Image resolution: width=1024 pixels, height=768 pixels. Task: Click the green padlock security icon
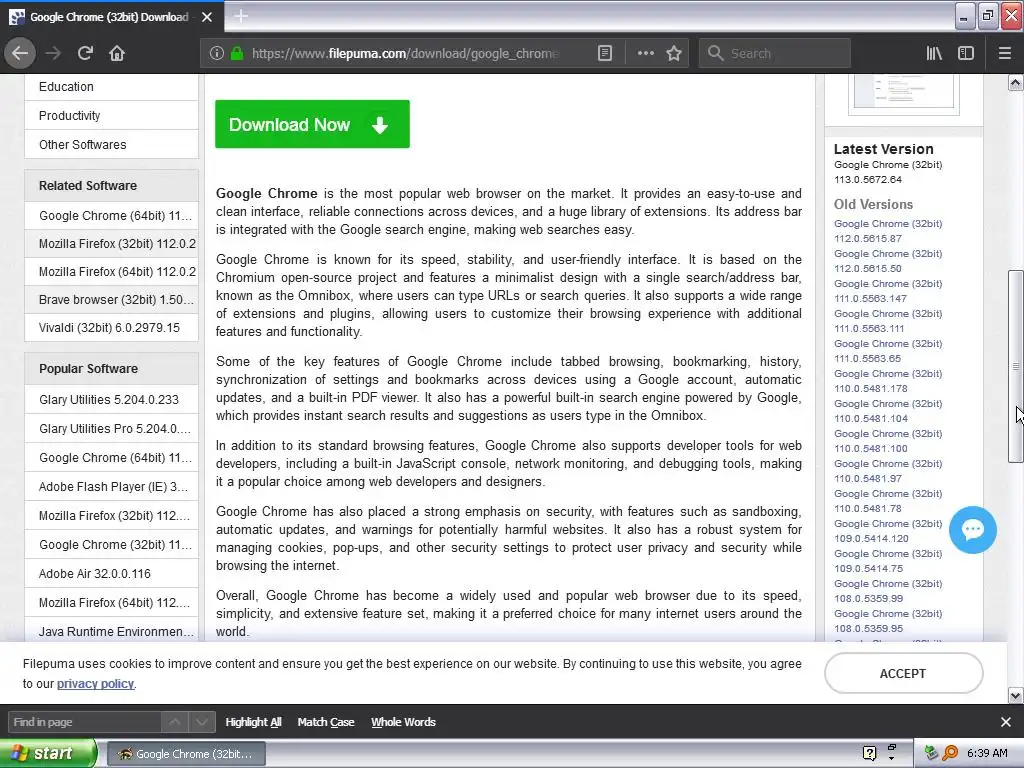click(236, 53)
